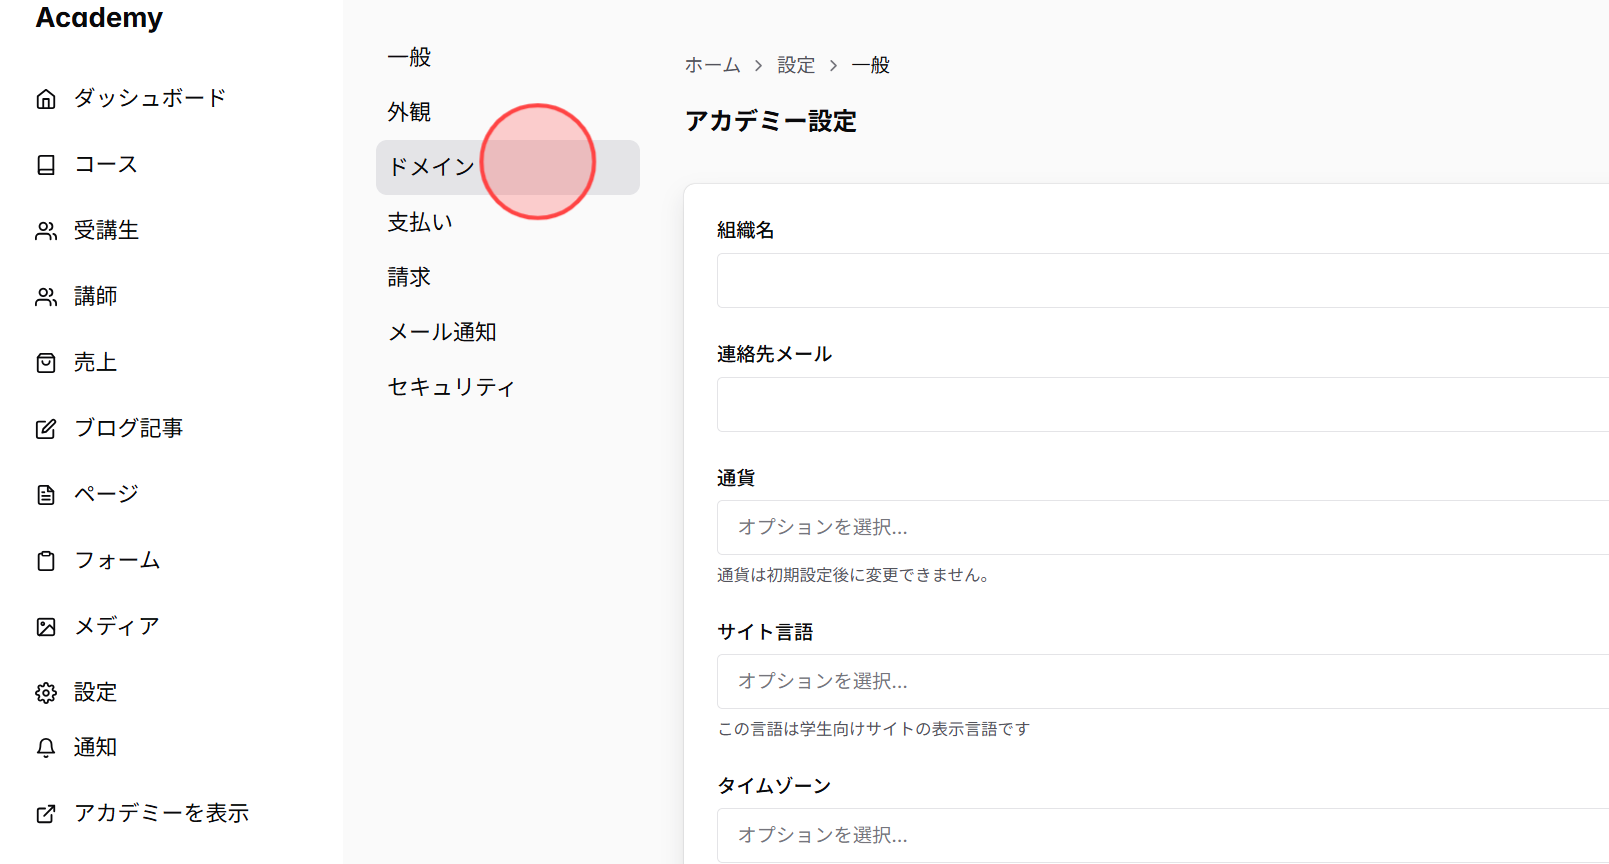Open フォーム section
The width and height of the screenshot is (1609, 864).
(x=117, y=560)
